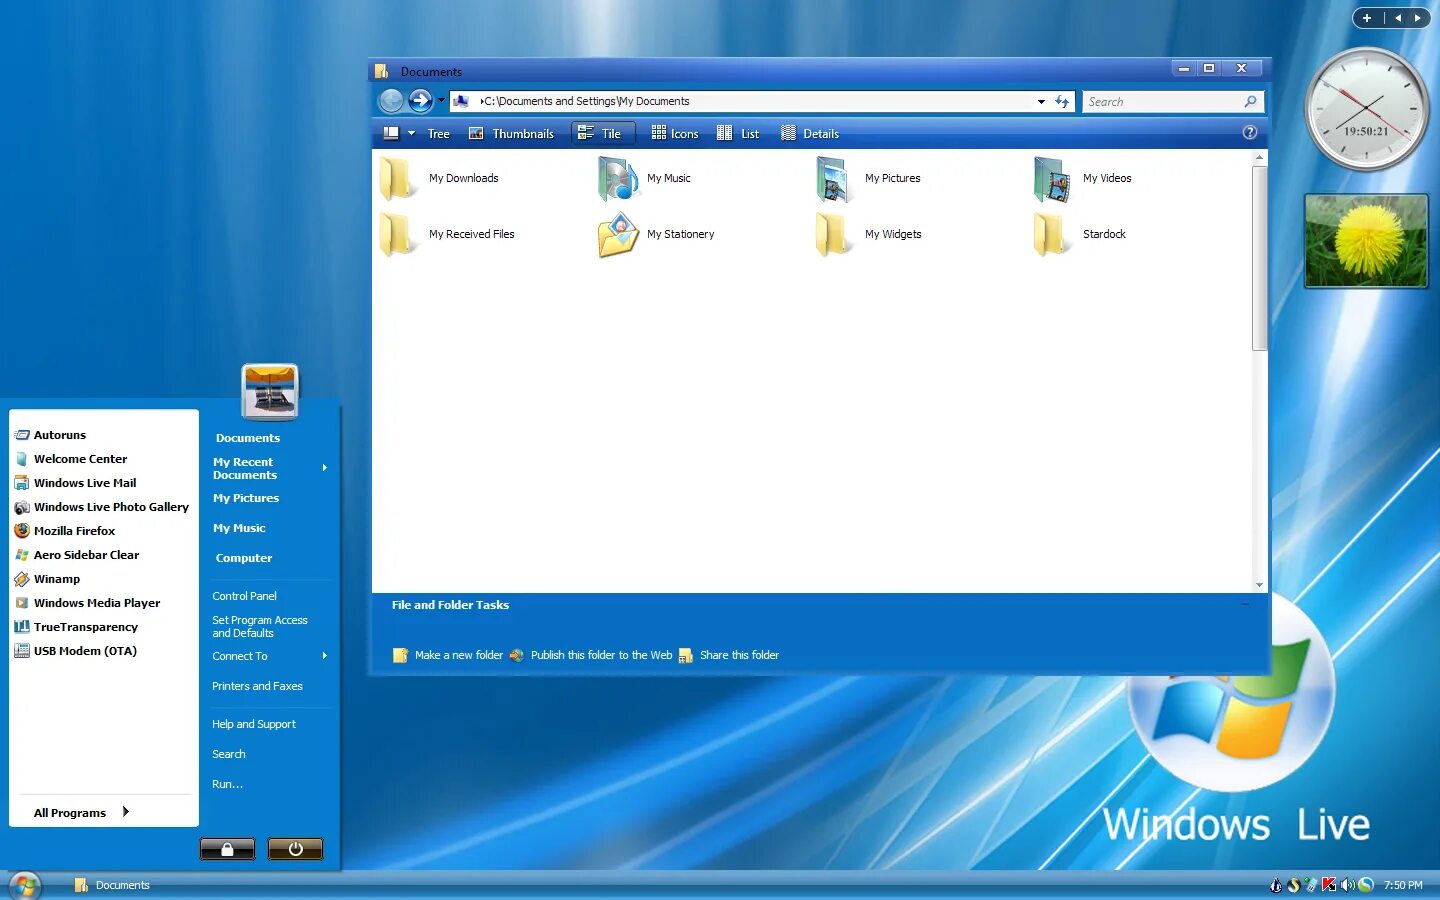1440x900 pixels.
Task: Toggle the Tile view button
Action: (x=602, y=133)
